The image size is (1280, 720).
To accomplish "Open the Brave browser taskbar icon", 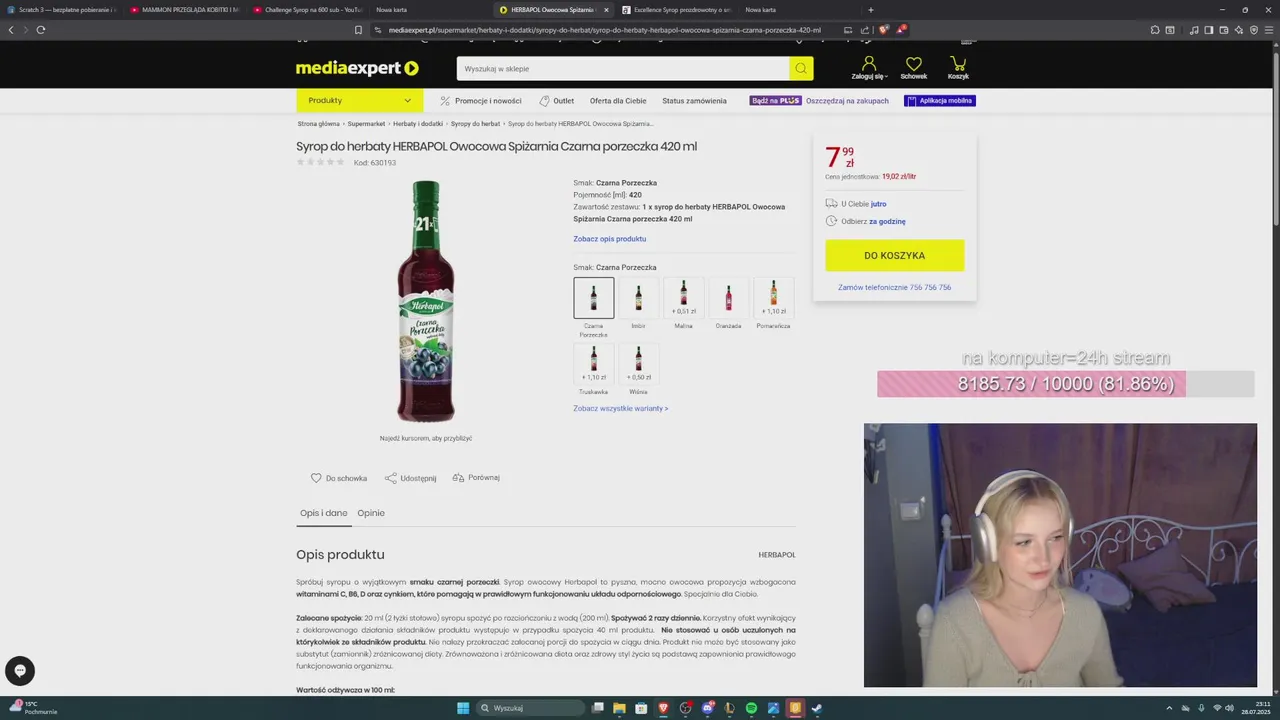I will point(663,708).
